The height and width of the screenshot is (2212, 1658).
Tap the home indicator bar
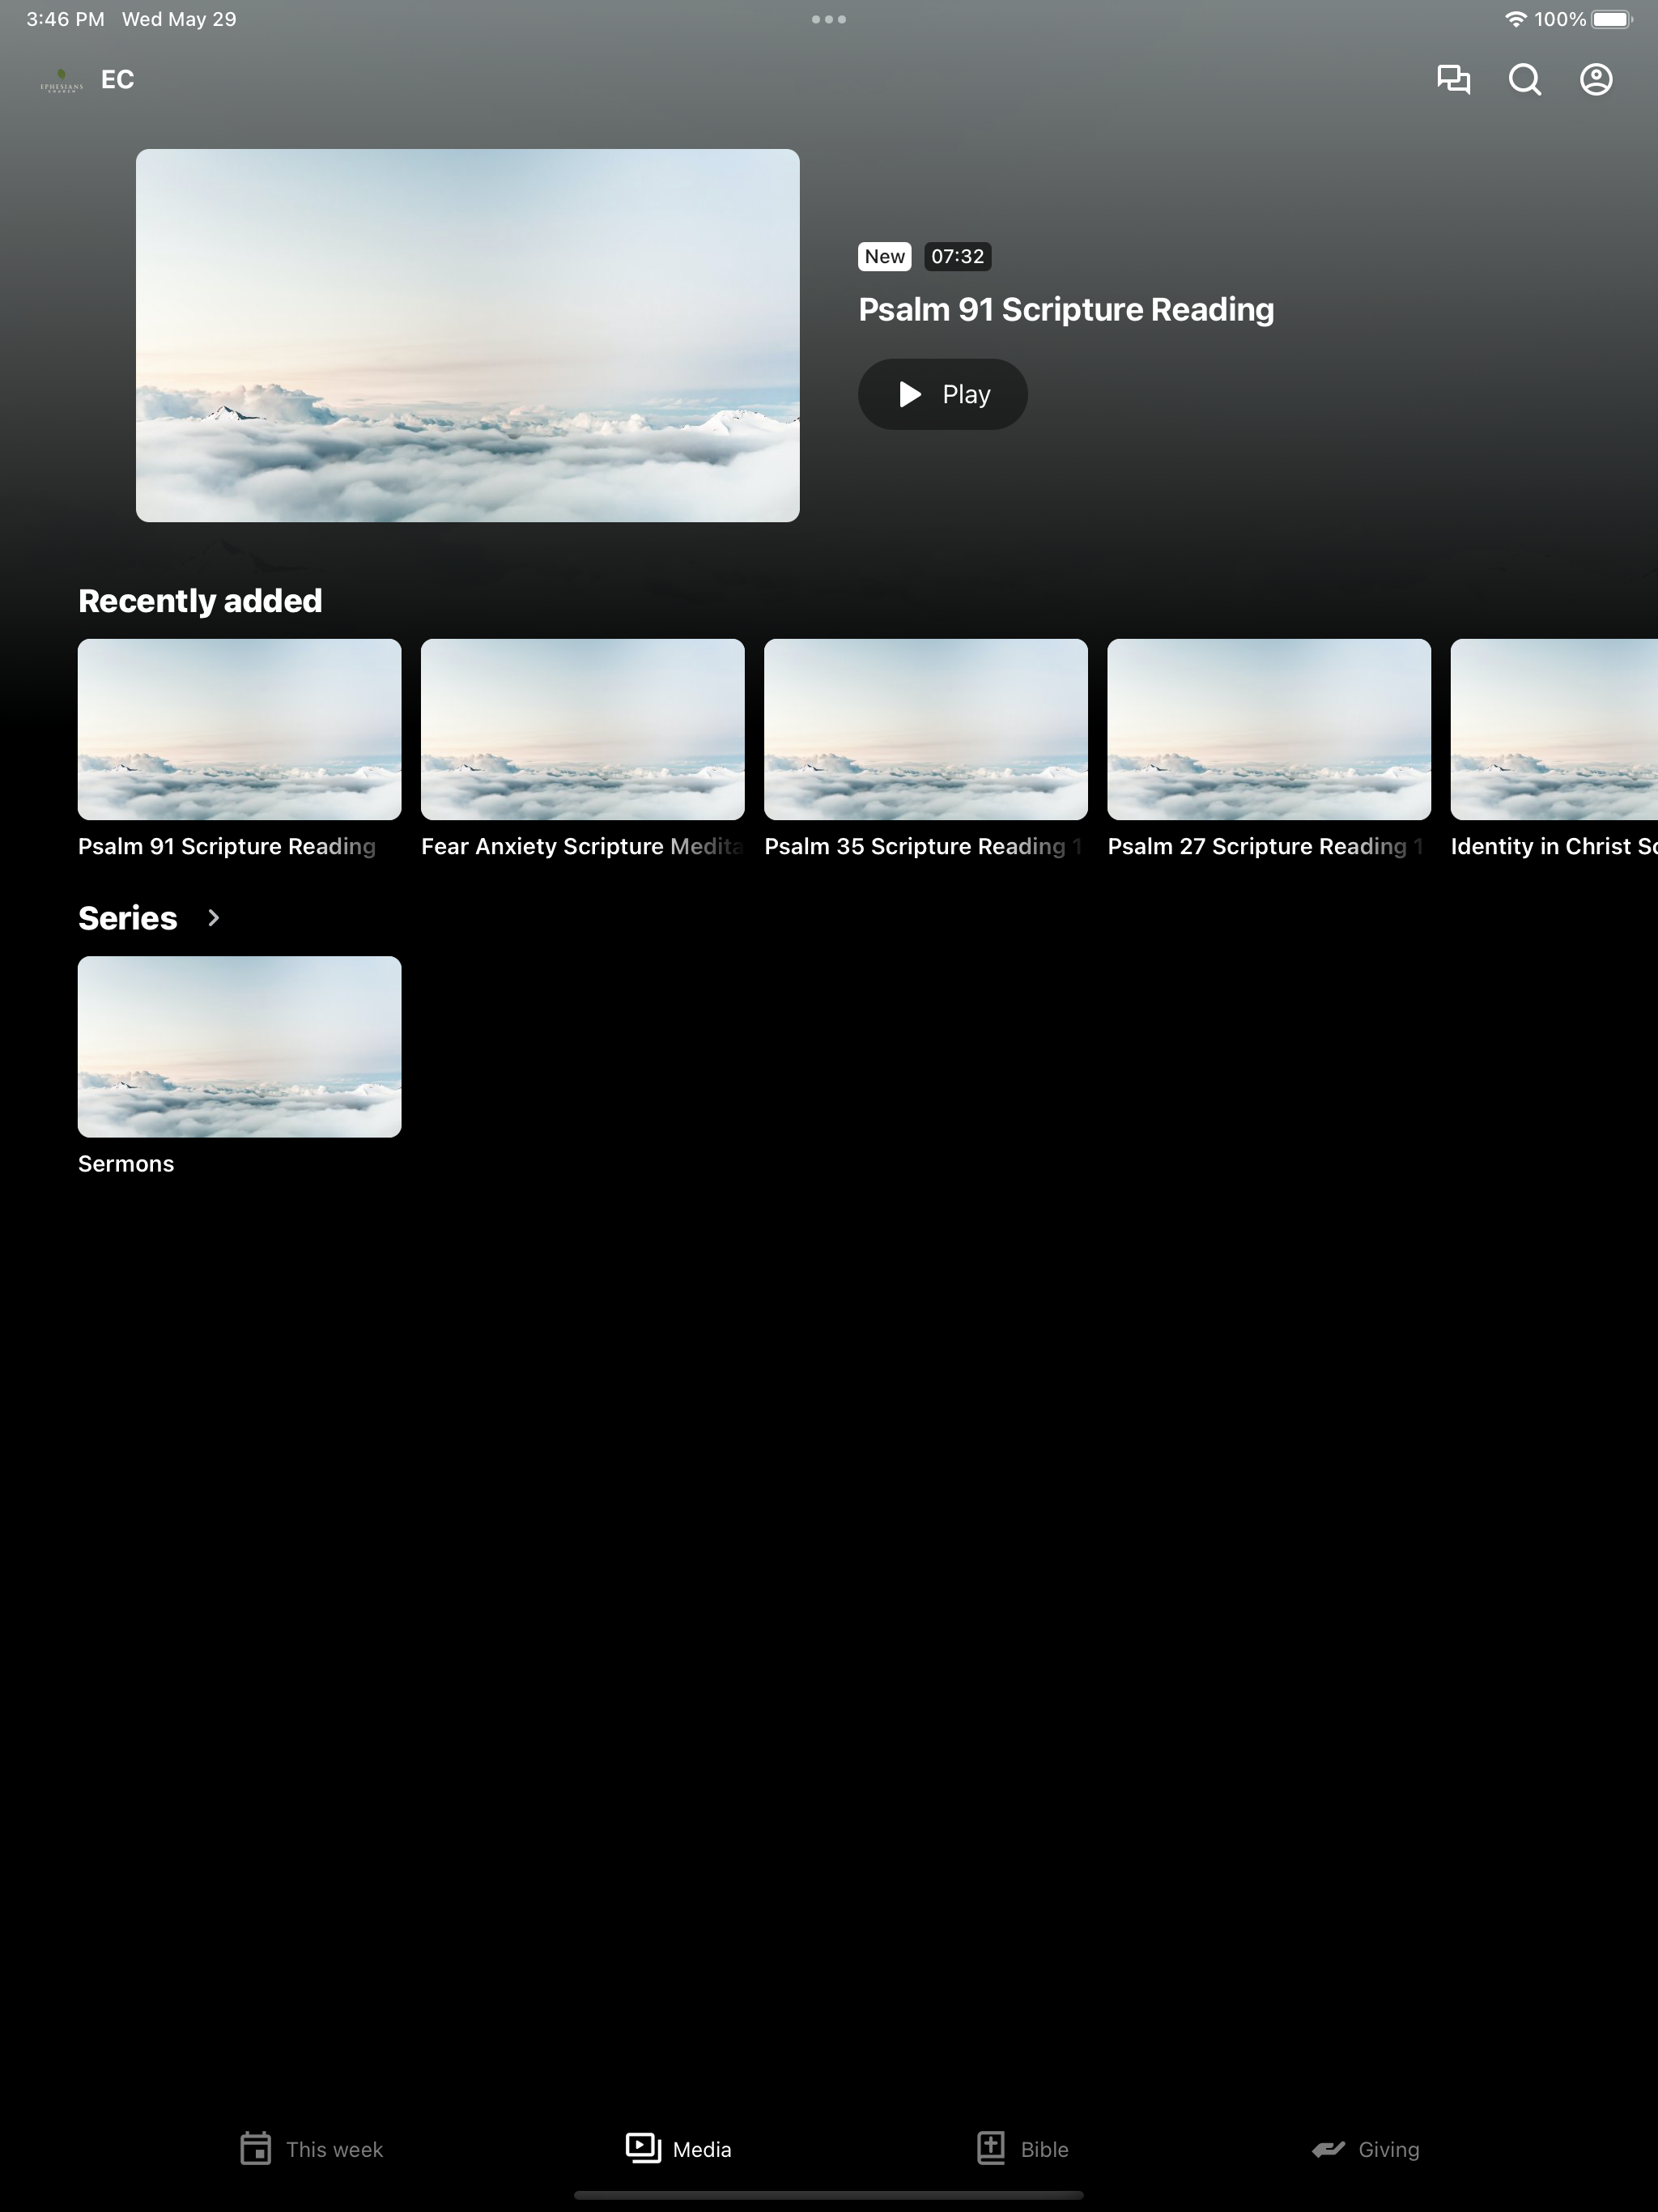(x=828, y=2195)
